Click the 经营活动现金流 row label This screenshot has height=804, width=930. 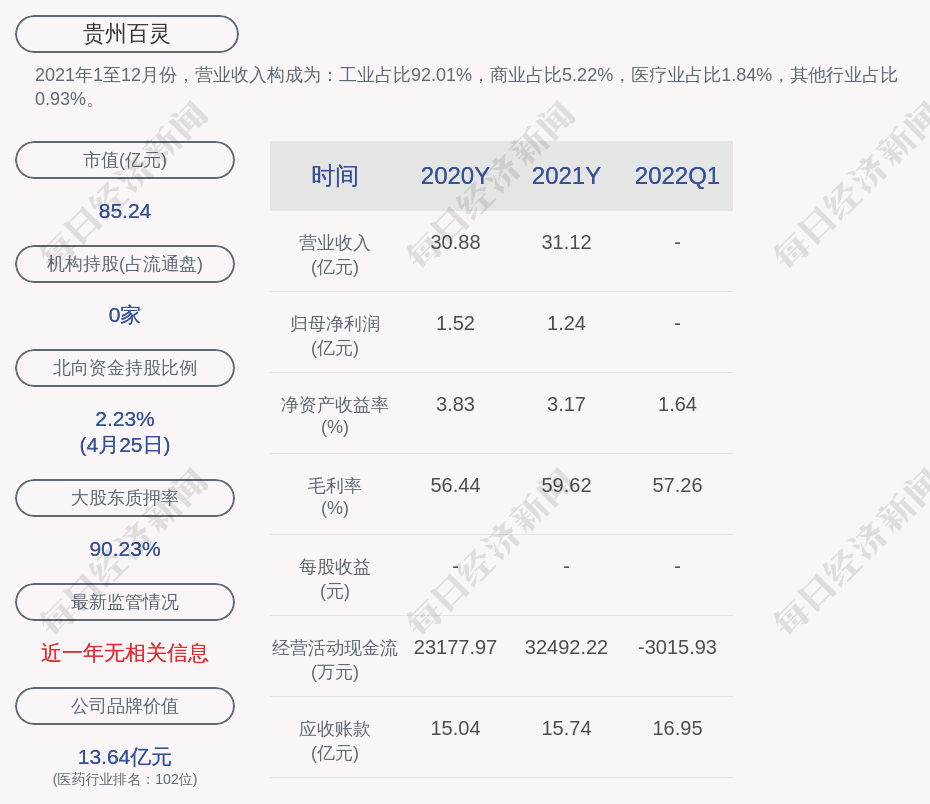tap(335, 659)
